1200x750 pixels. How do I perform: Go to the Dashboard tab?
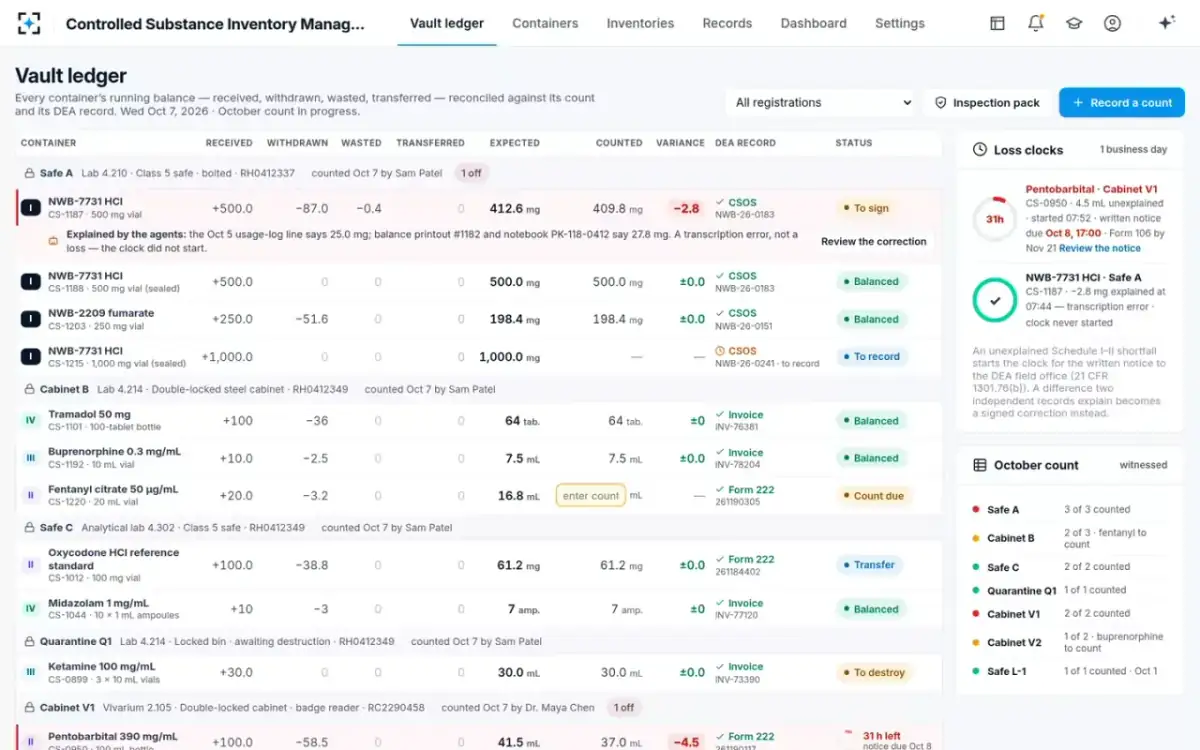click(x=813, y=23)
